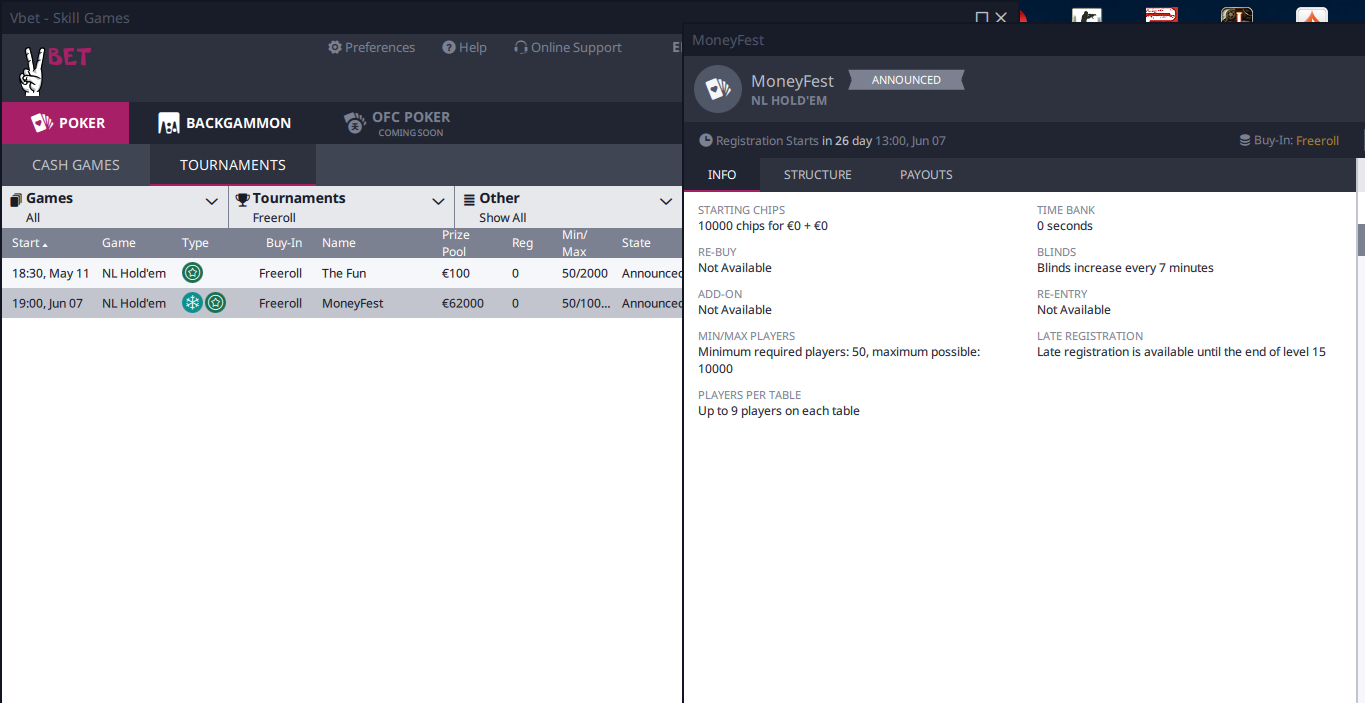
Task: Click the Vbet logo in the header
Action: pos(55,70)
